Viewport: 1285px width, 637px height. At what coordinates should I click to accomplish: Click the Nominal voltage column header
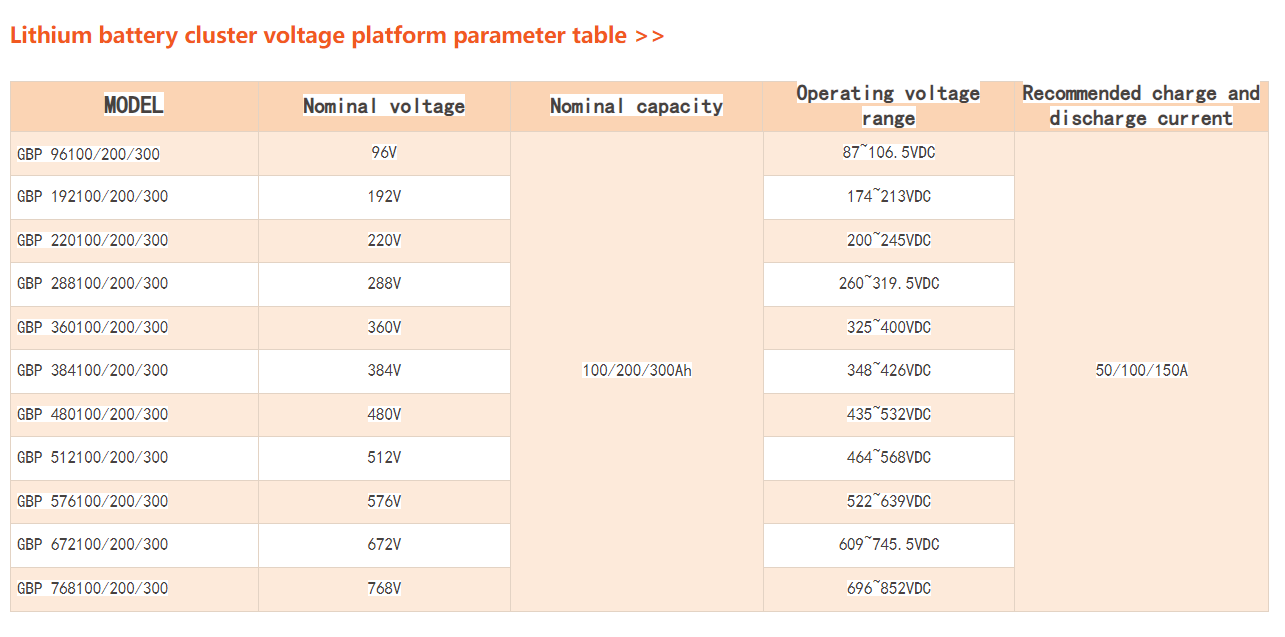[384, 106]
